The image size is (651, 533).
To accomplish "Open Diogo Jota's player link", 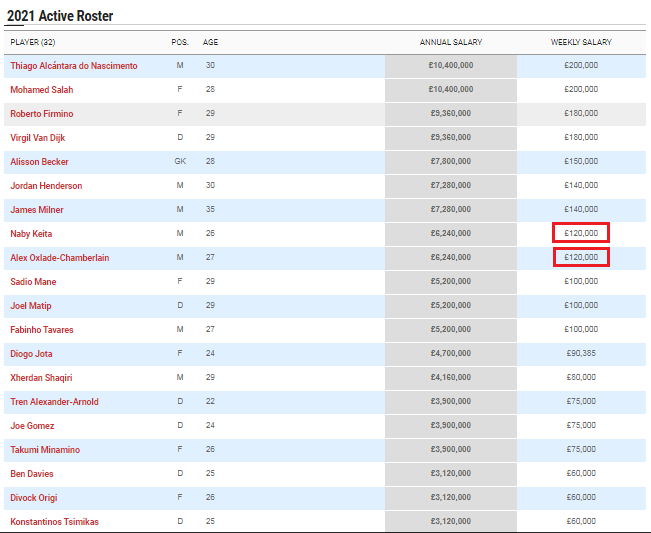I will [x=31, y=354].
